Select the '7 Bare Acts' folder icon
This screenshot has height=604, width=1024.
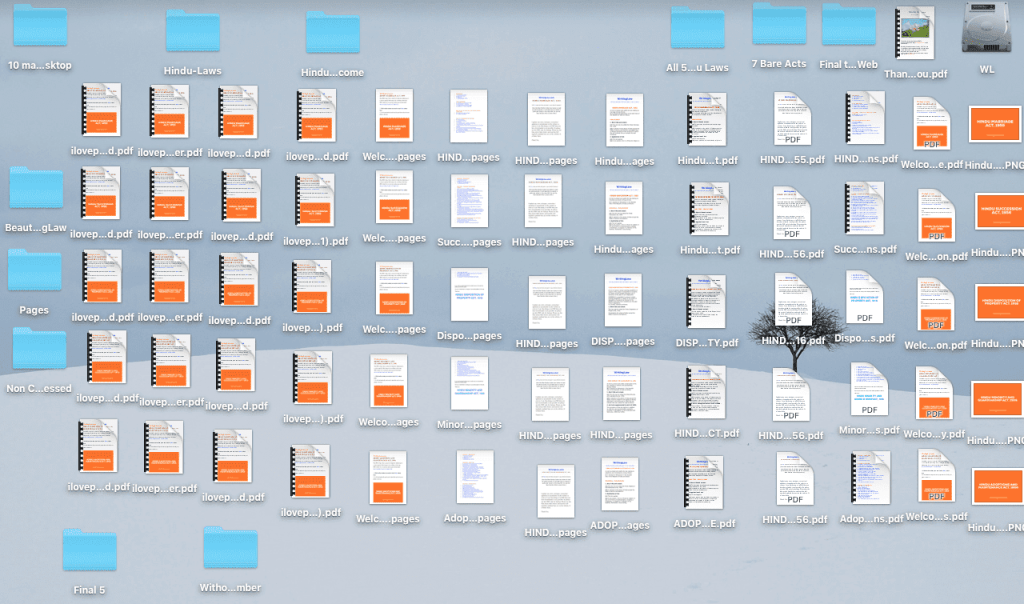(779, 24)
